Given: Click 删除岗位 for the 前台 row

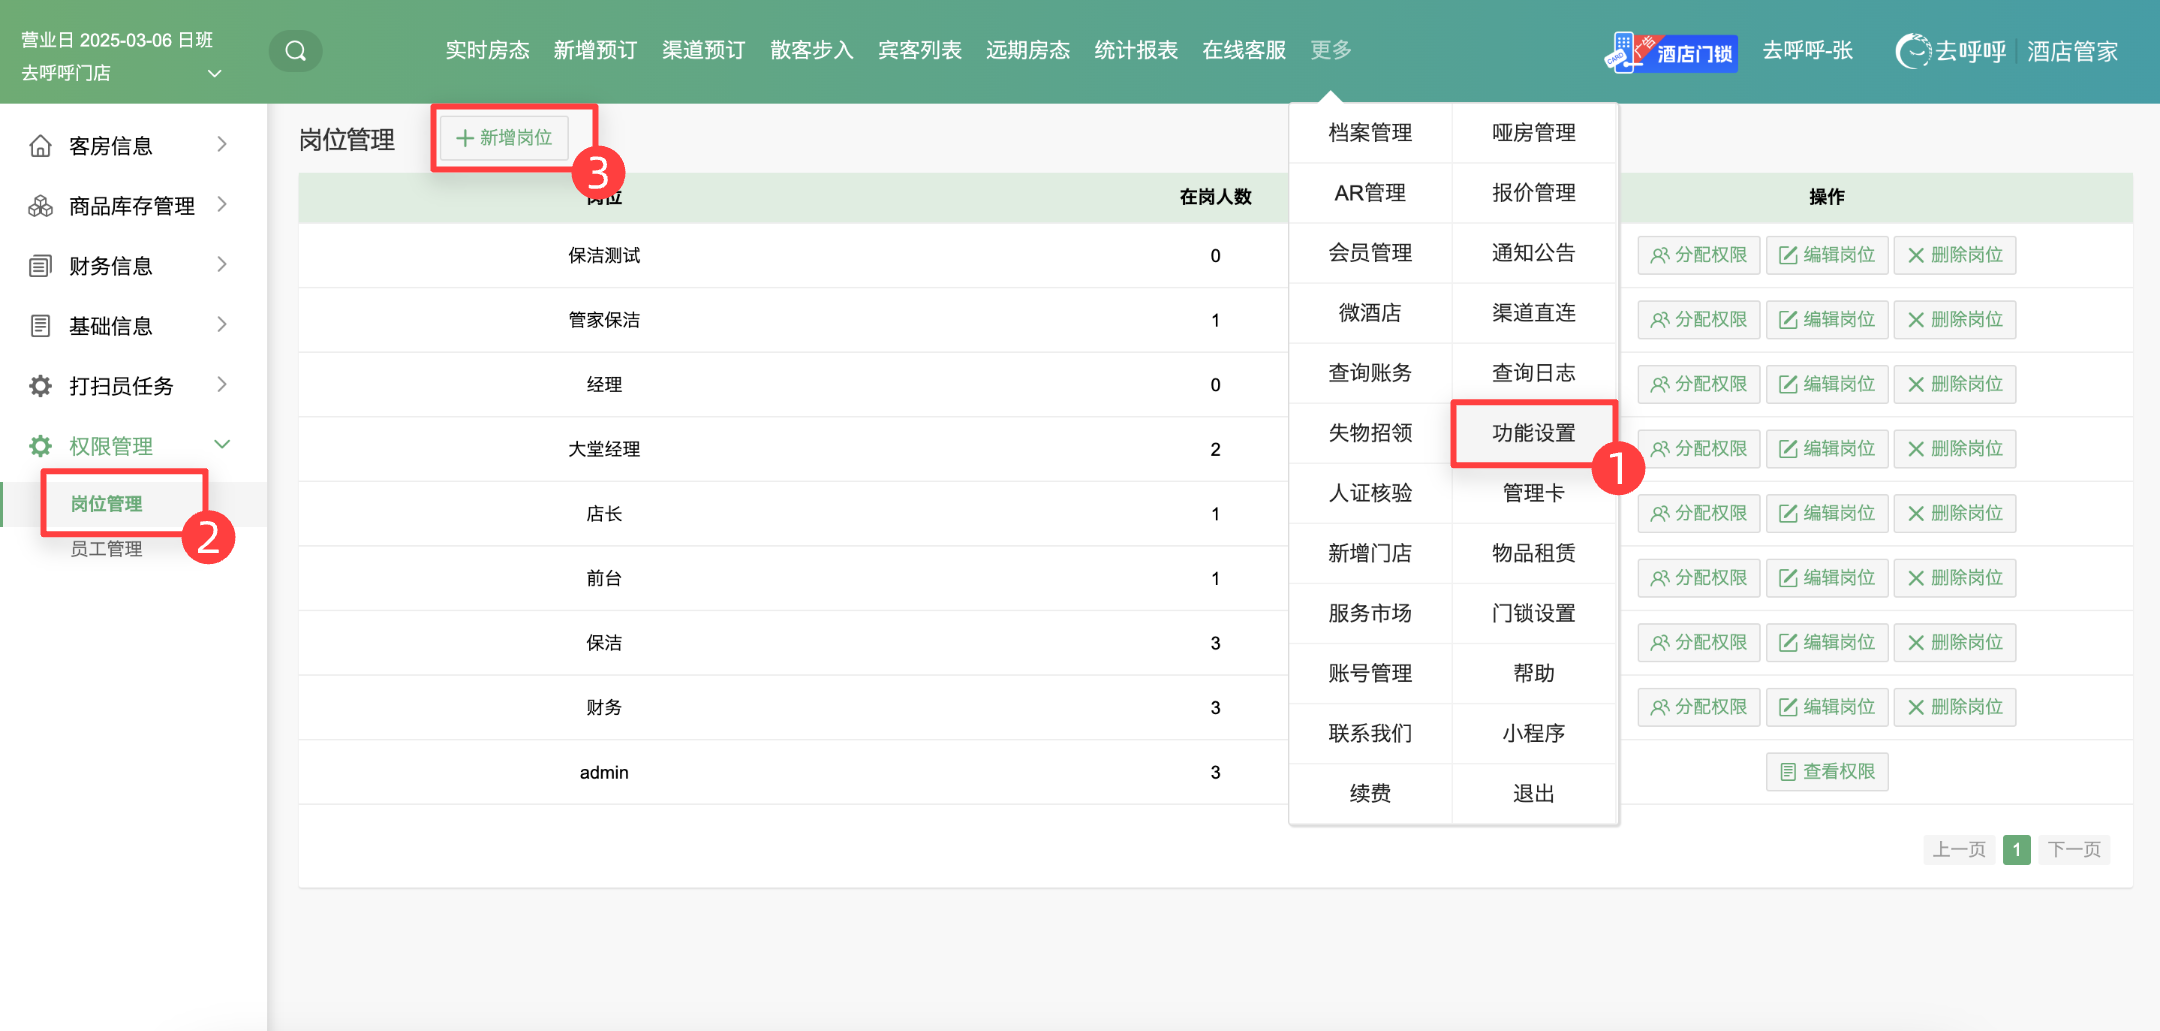Looking at the screenshot, I should click(1955, 578).
